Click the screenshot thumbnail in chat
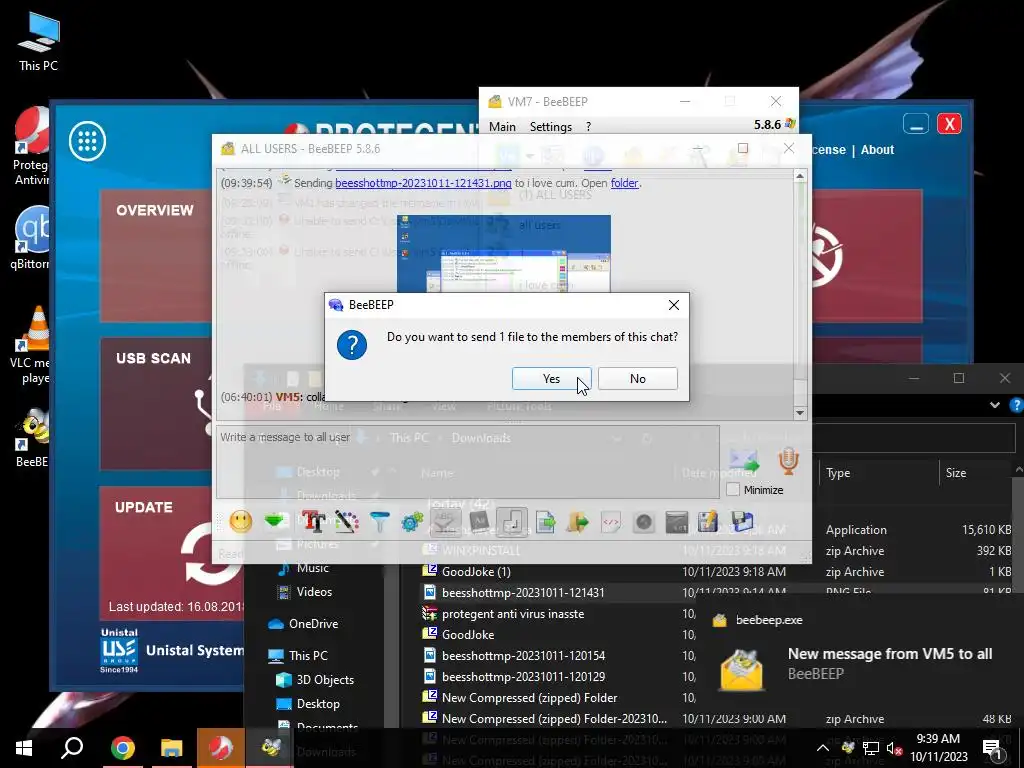1024x768 pixels. [x=504, y=253]
